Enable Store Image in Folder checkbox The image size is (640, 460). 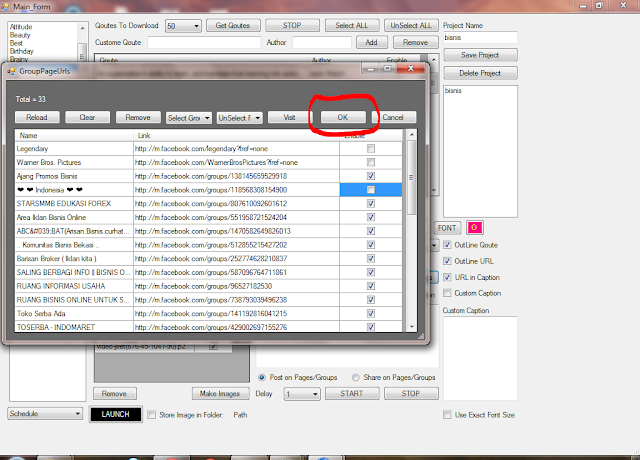pos(151,415)
